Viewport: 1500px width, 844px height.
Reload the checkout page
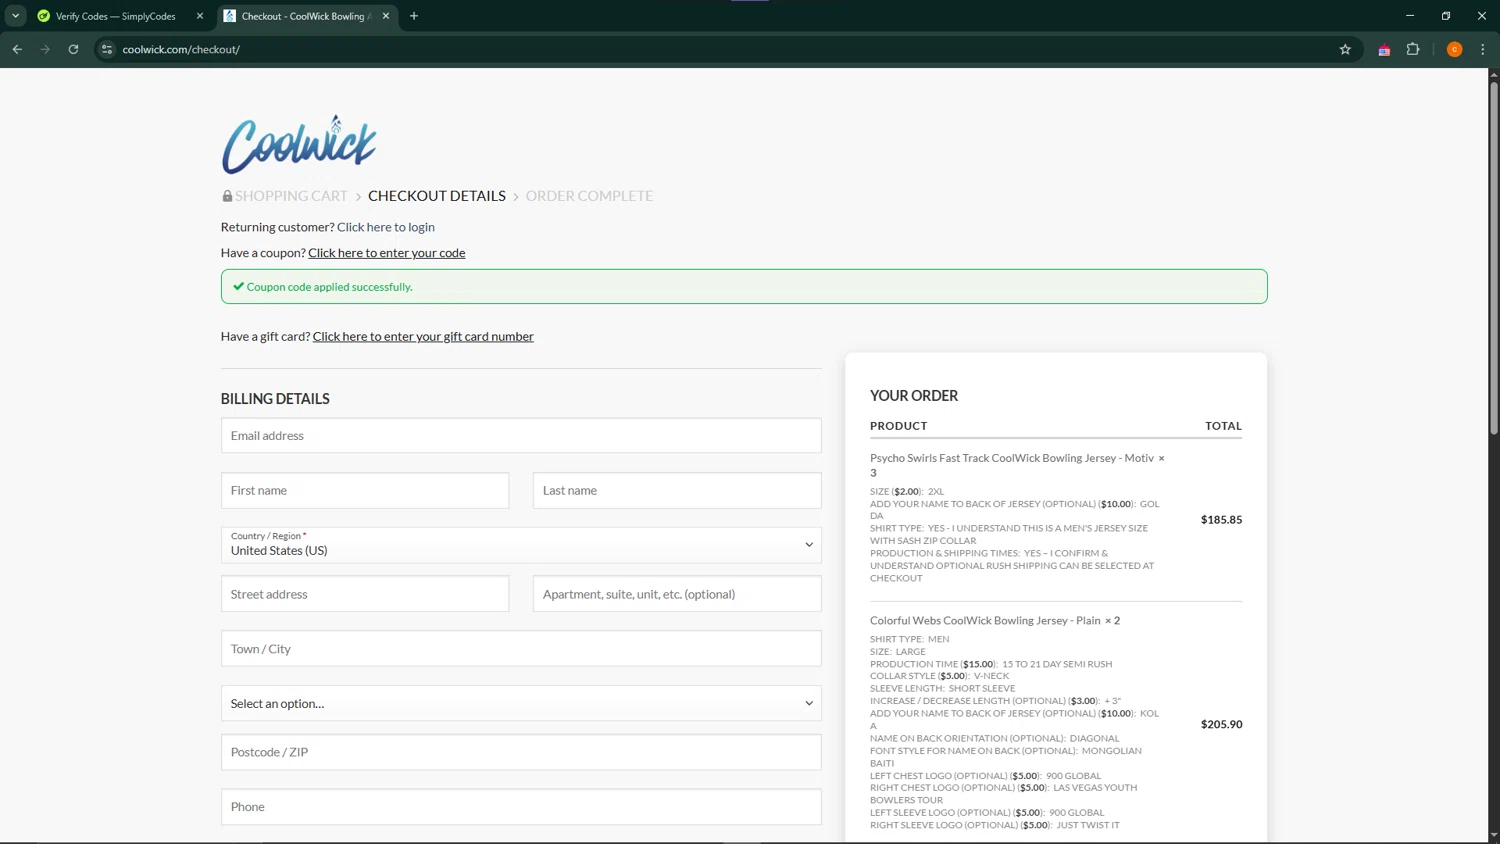[73, 49]
